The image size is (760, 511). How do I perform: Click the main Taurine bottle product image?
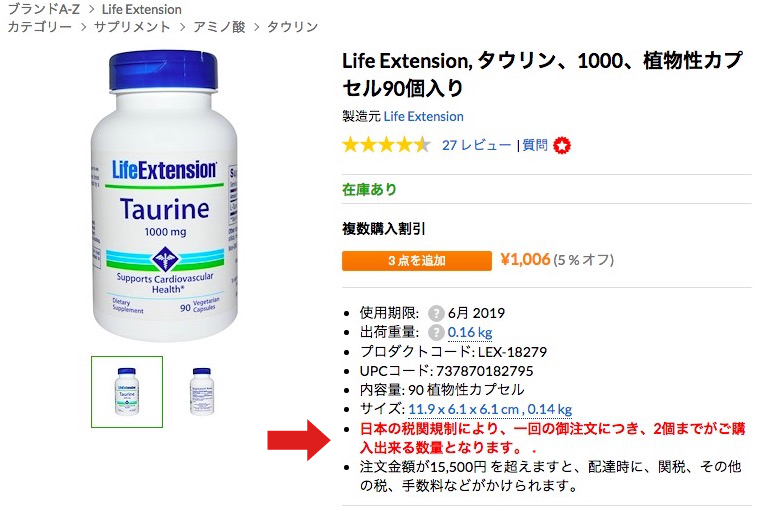click(164, 196)
